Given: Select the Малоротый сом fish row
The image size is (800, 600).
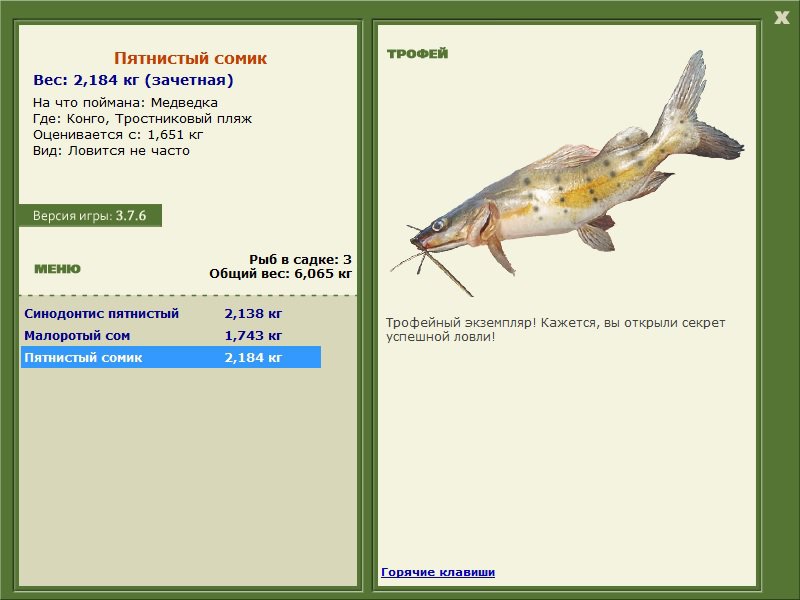Looking at the screenshot, I should pos(171,335).
